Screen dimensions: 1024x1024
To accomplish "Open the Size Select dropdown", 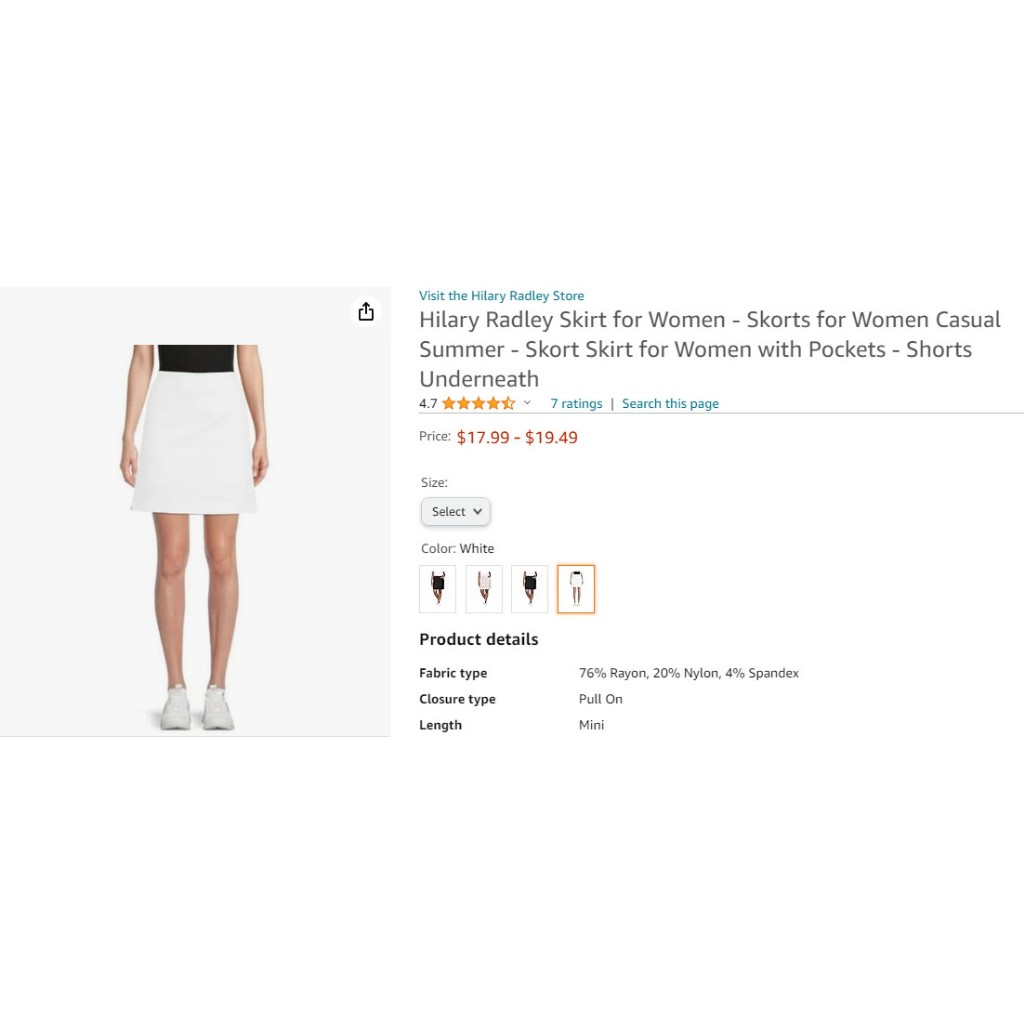I will (456, 511).
